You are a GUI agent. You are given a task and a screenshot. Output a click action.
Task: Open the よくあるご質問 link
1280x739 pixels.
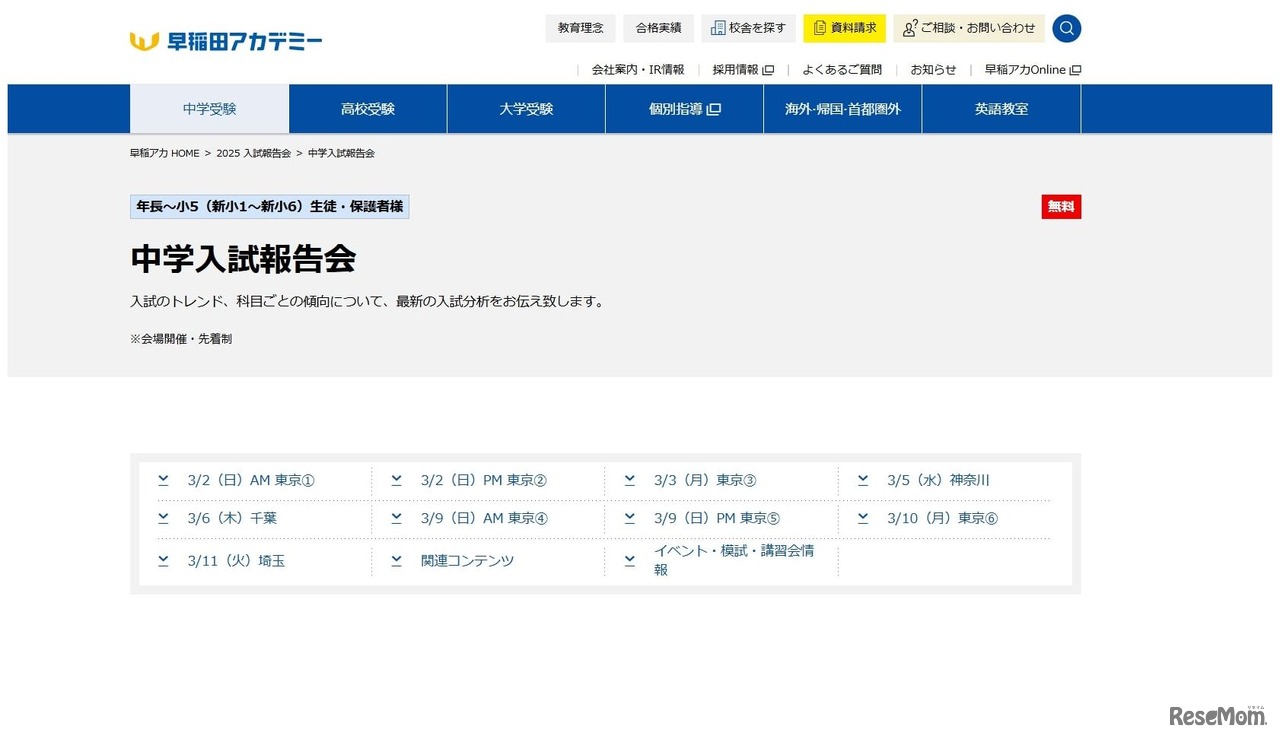coord(842,70)
